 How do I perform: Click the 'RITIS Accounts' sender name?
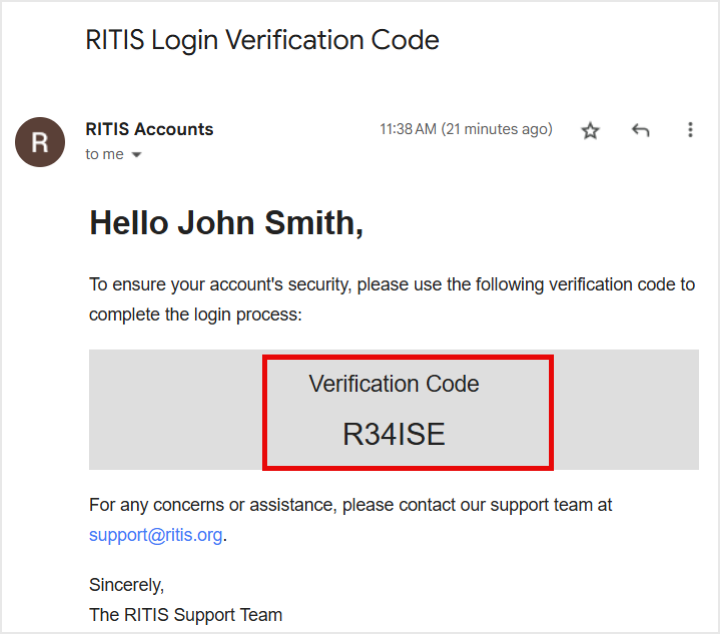pos(149,129)
